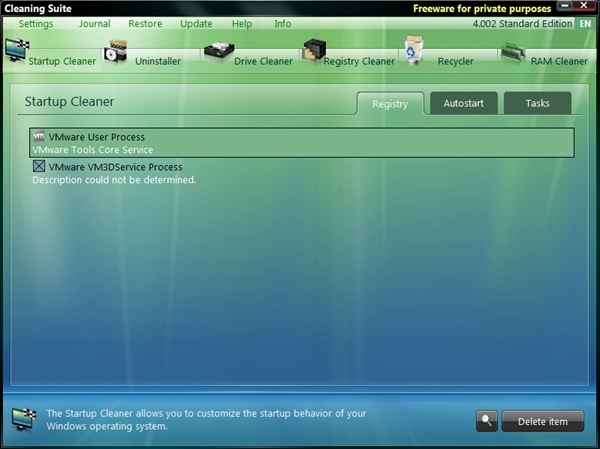
Task: Open the Uninstaller tool icon
Action: click(x=117, y=52)
